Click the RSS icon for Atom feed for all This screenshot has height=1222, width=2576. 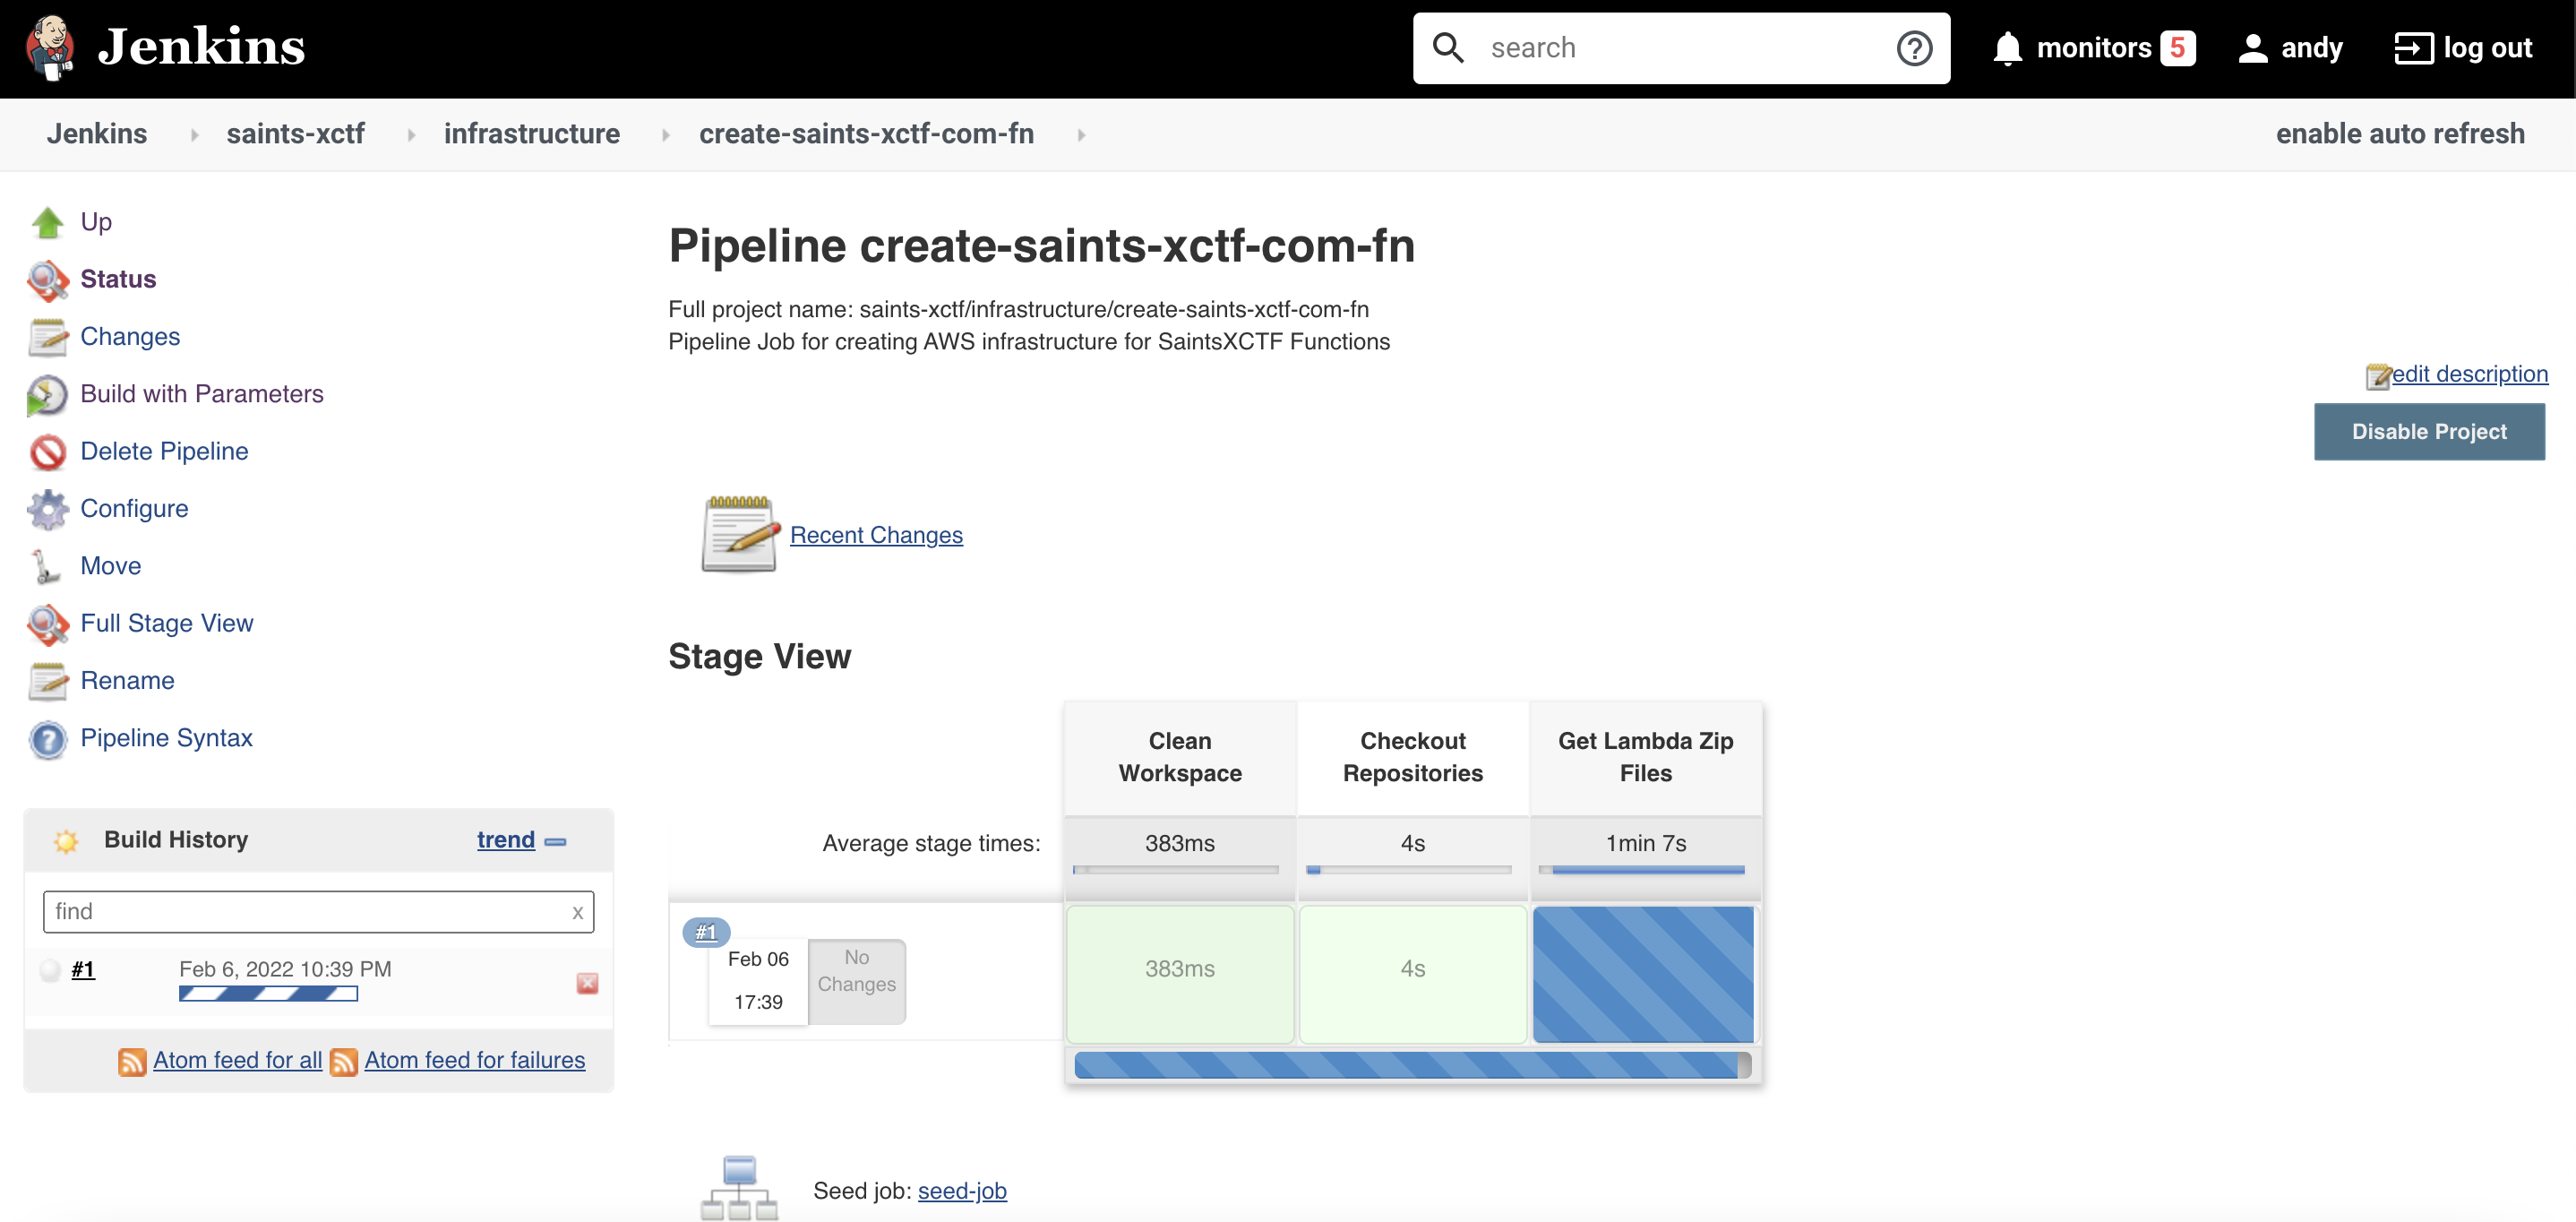pos(132,1061)
